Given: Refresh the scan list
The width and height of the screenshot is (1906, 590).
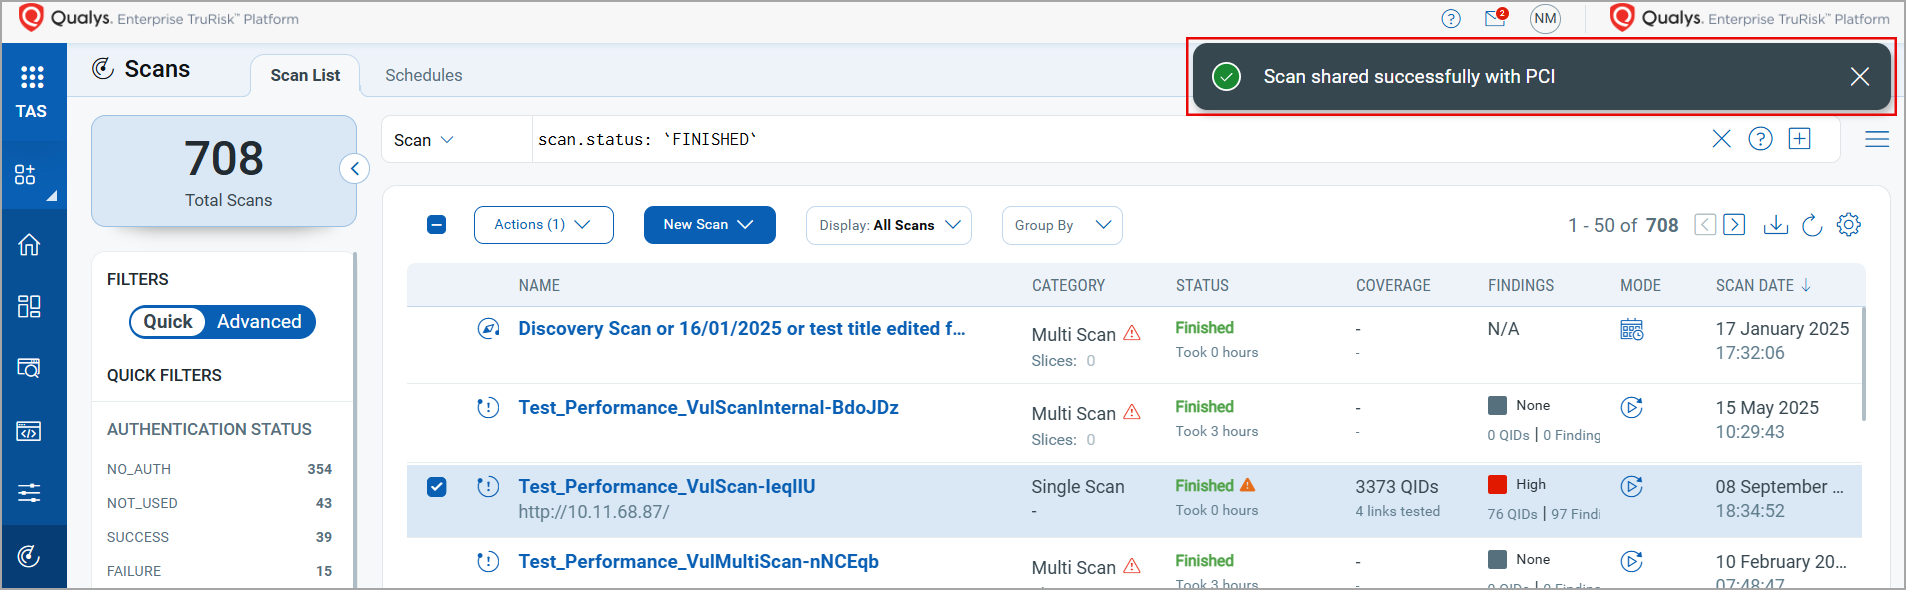Looking at the screenshot, I should pos(1812,225).
